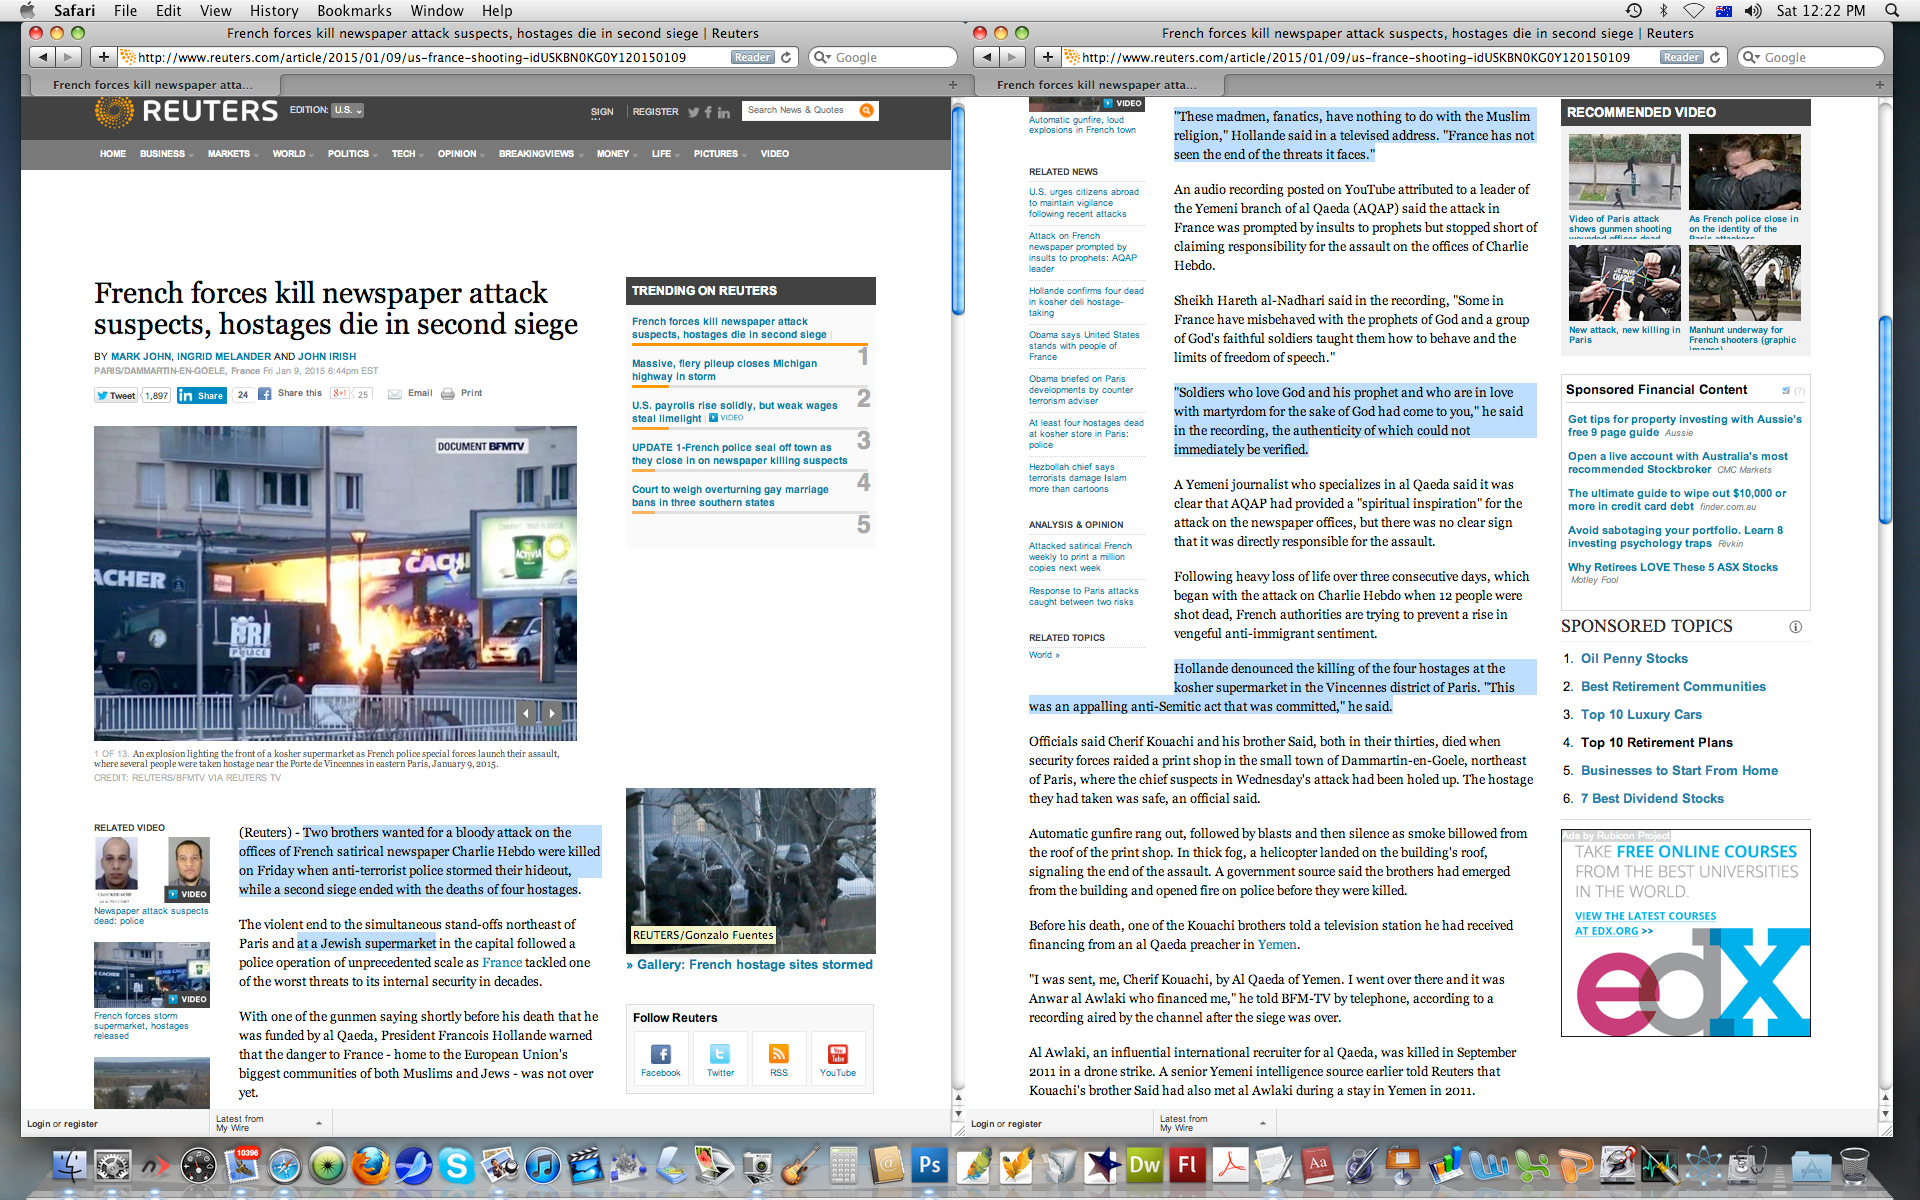1920x1200 pixels.
Task: Open the Bookmarks menu
Action: tap(354, 10)
